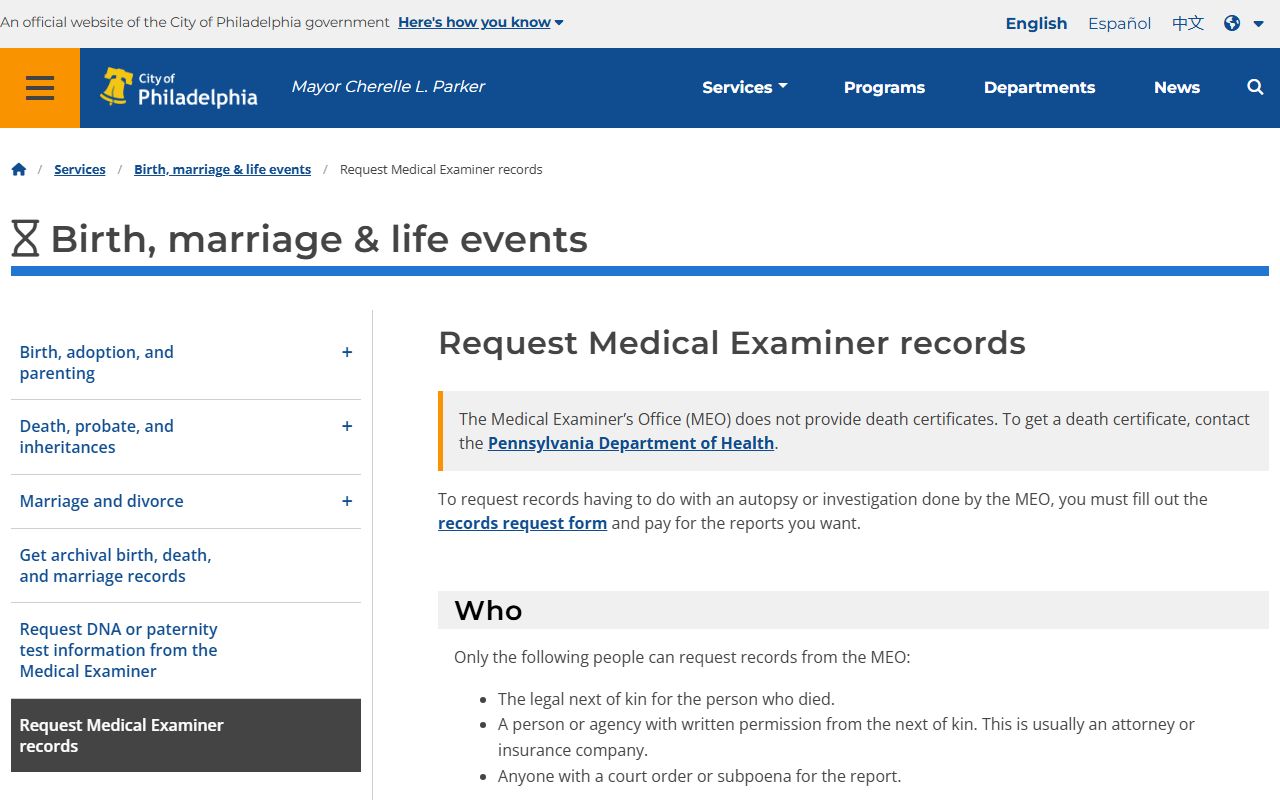Click the hourglass icon beside section title
The width and height of the screenshot is (1280, 800).
point(25,239)
